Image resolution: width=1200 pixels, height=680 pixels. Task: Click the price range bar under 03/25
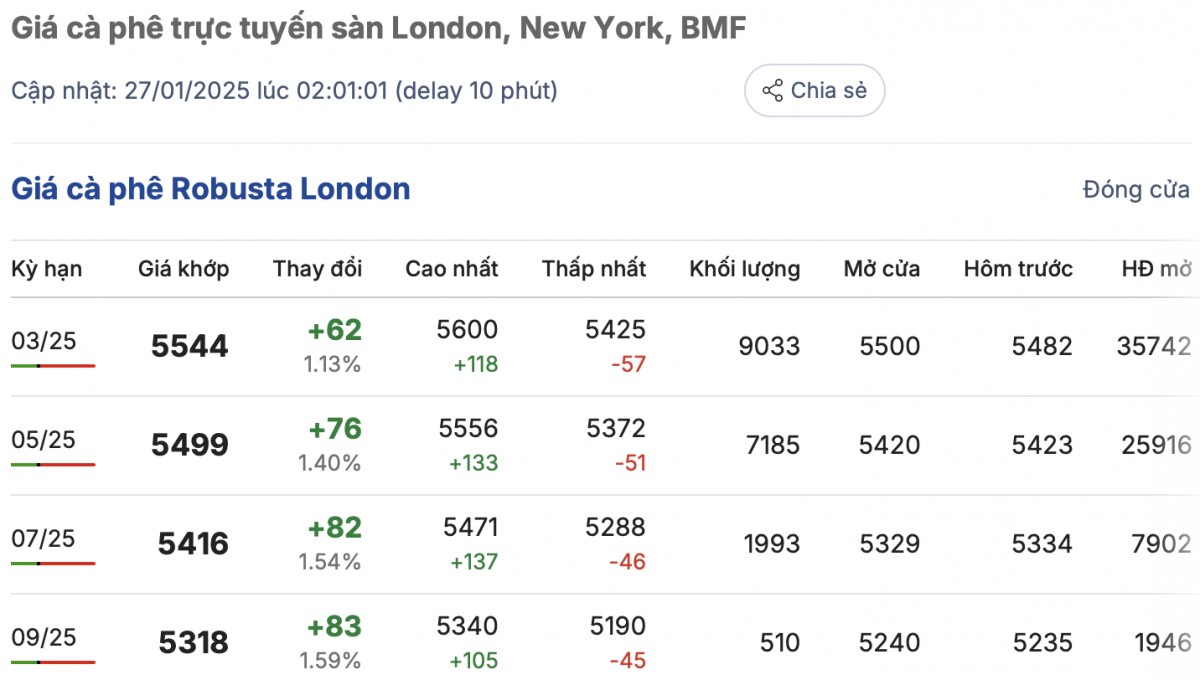pos(53,366)
